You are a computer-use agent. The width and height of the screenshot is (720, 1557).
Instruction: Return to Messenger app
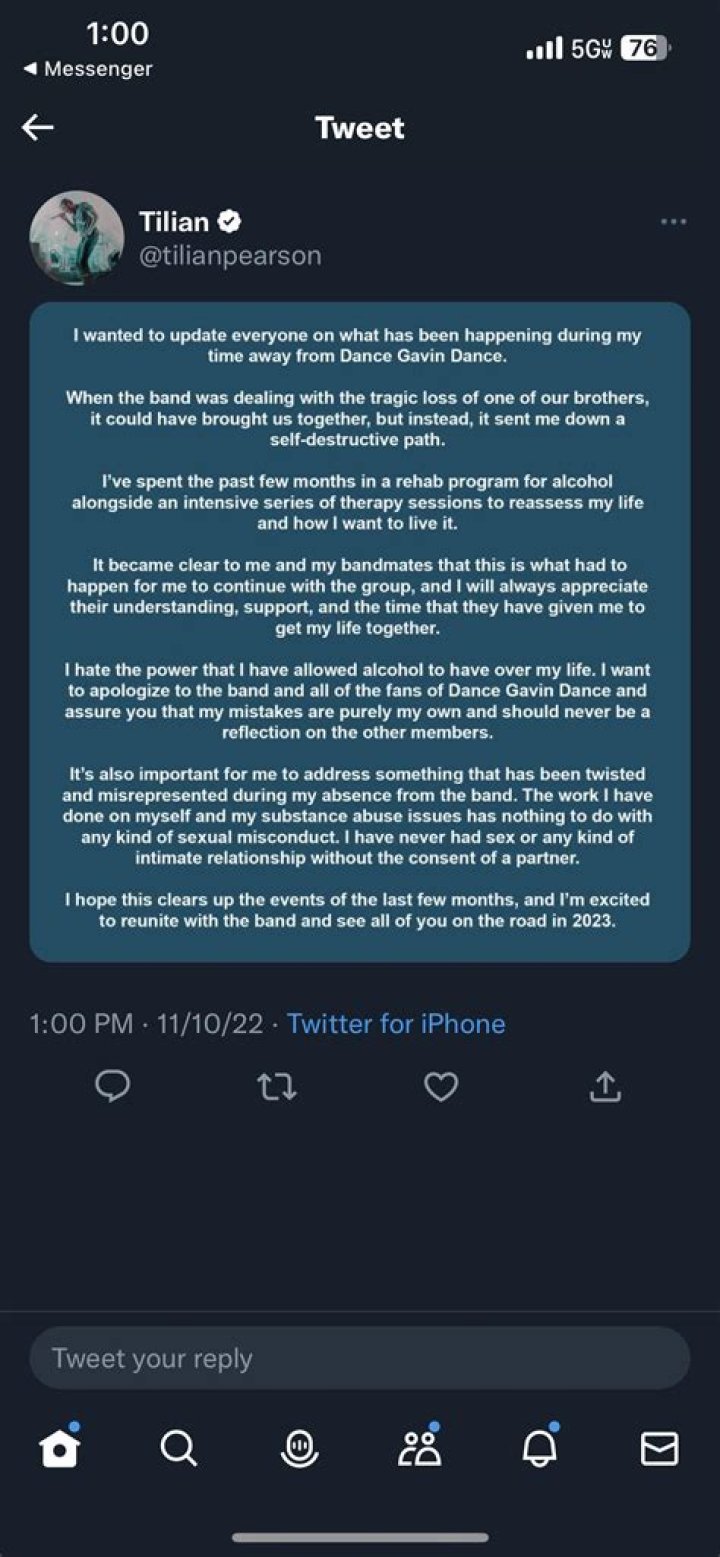[x=88, y=69]
